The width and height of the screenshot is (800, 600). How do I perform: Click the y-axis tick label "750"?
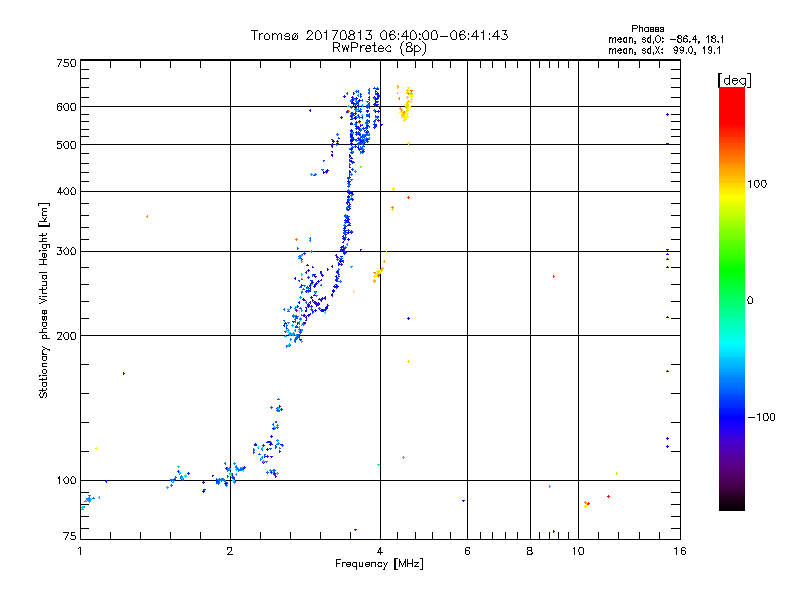click(x=66, y=63)
